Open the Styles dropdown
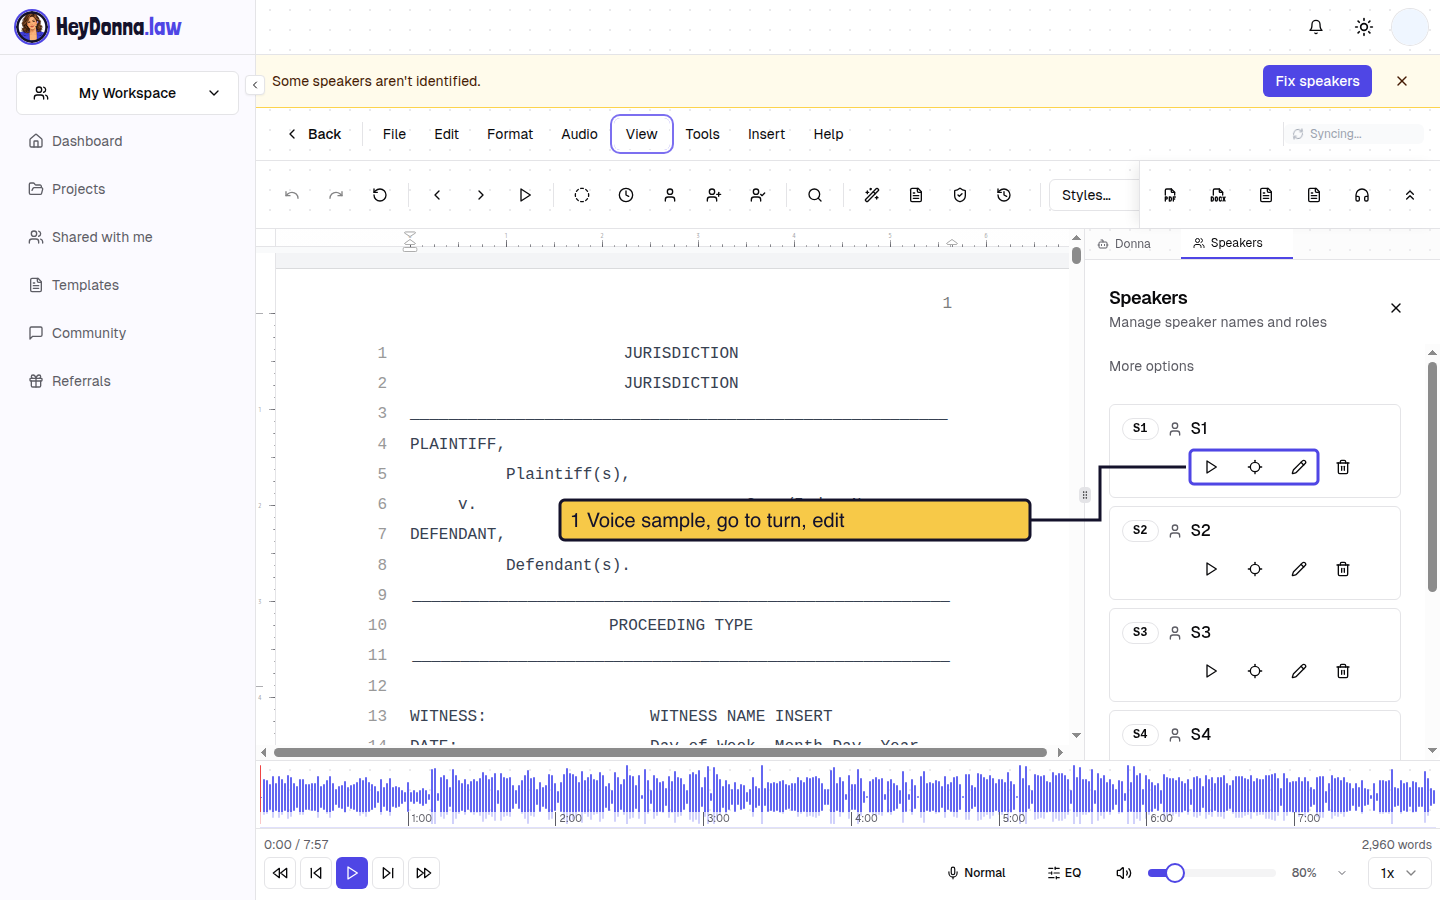Viewport: 1440px width, 900px height. pos(1094,195)
